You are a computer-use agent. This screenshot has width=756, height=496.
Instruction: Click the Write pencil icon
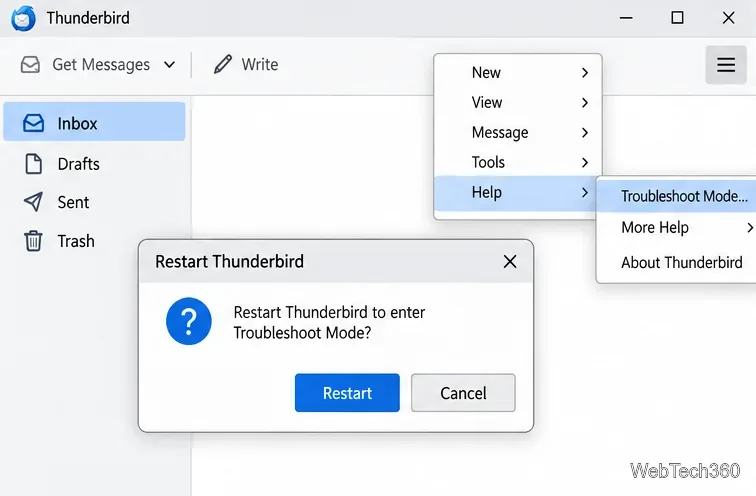223,64
